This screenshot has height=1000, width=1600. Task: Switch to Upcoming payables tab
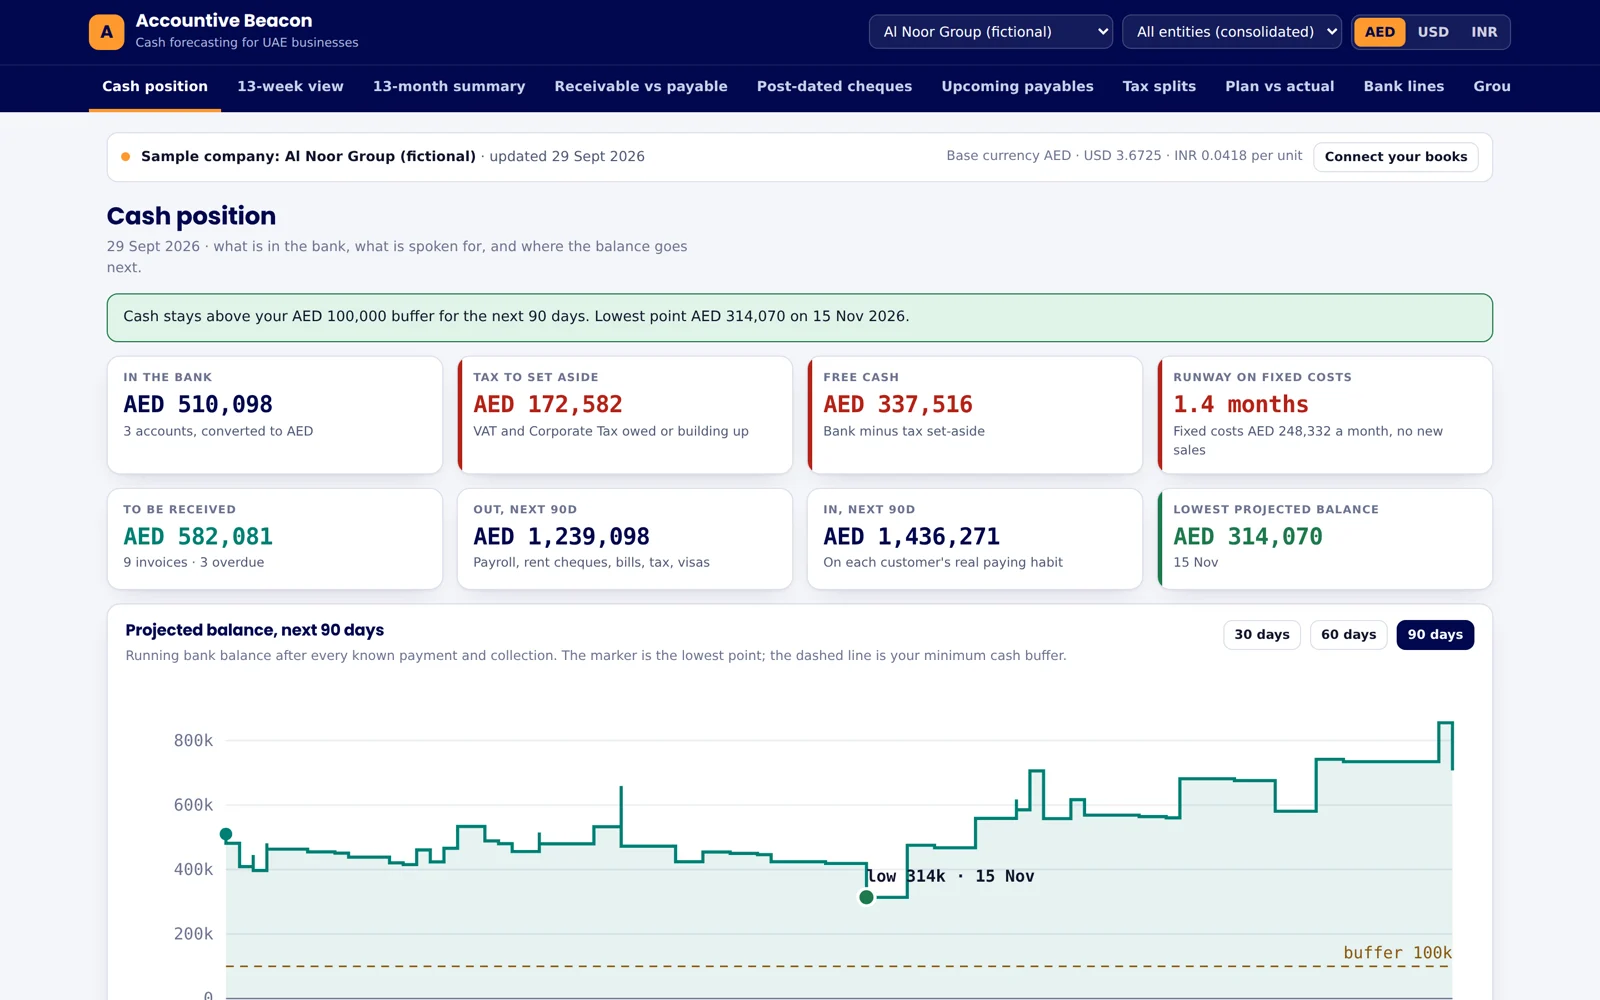coord(1017,87)
